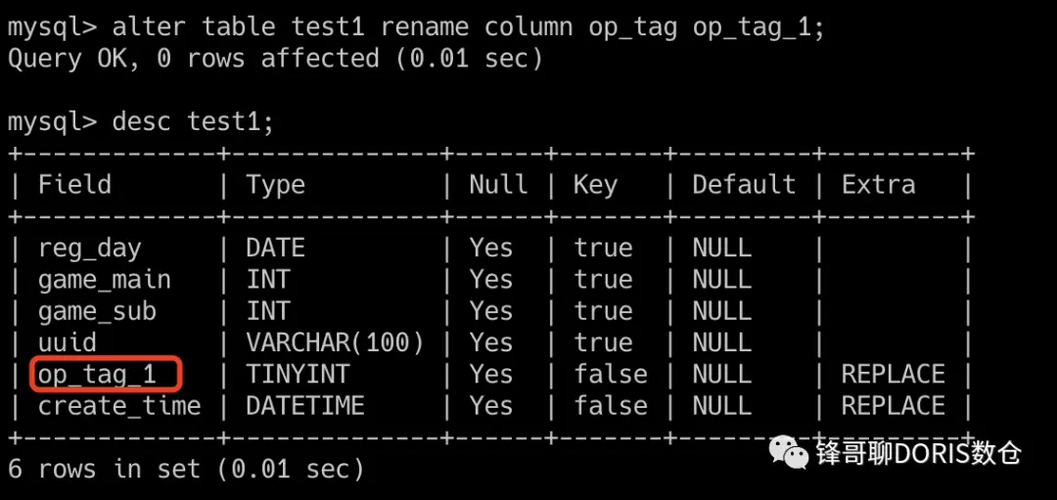
Task: Click the Extra column header
Action: (x=878, y=185)
